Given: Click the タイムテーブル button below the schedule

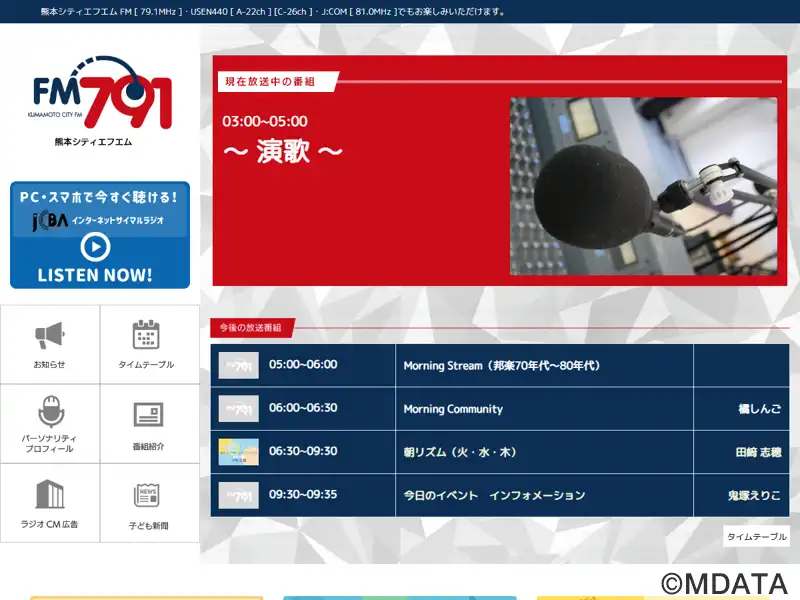Looking at the screenshot, I should click(x=756, y=536).
